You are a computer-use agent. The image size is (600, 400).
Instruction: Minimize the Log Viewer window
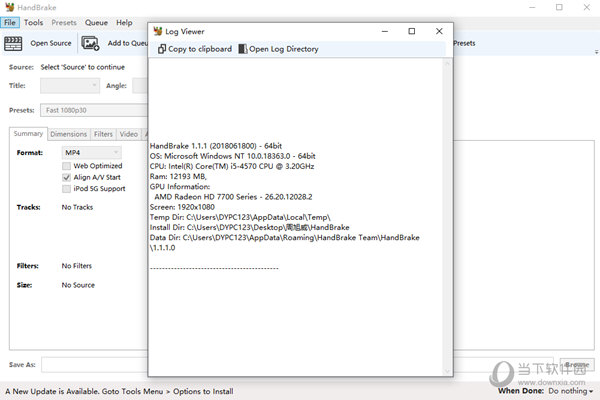[385, 31]
